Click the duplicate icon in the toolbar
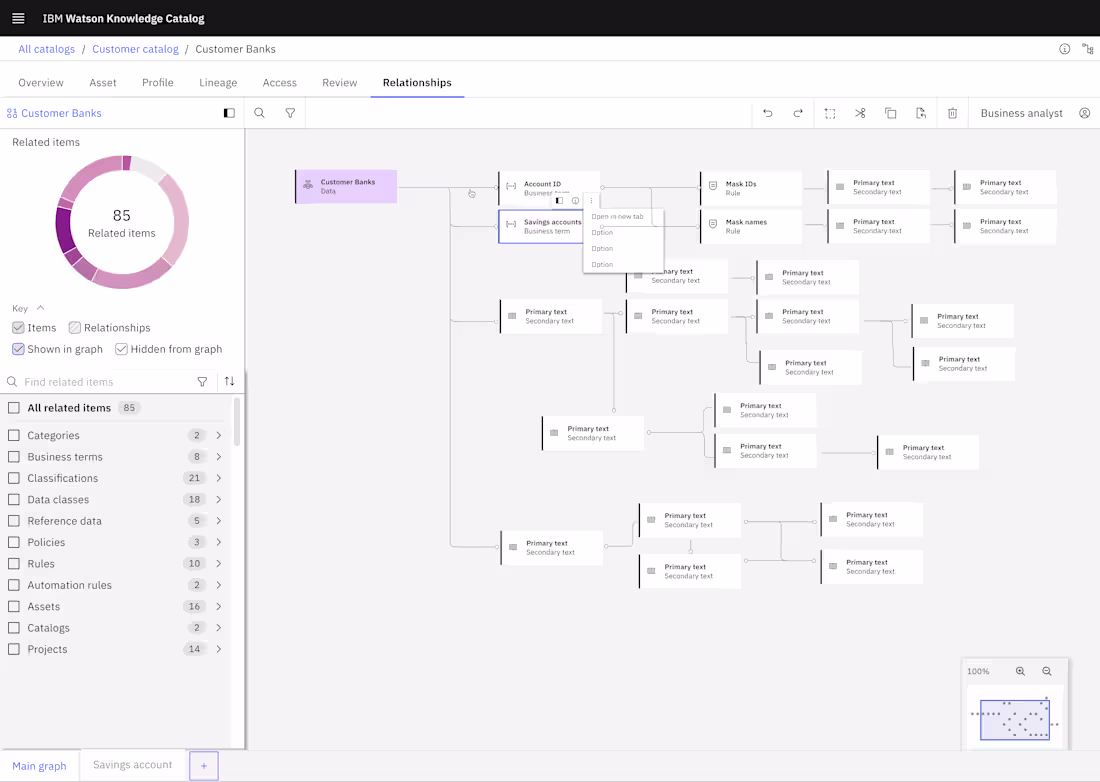 (890, 113)
